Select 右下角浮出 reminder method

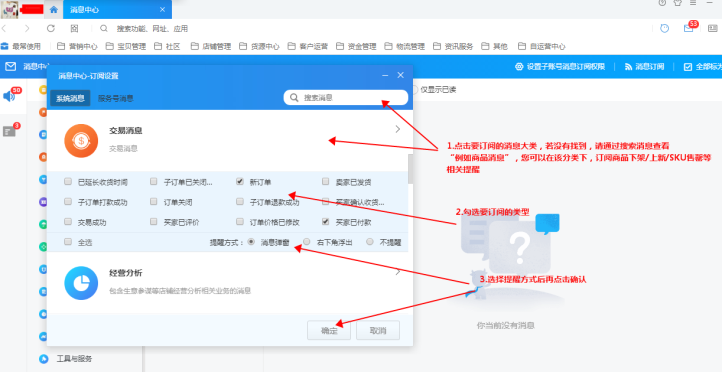click(x=307, y=242)
